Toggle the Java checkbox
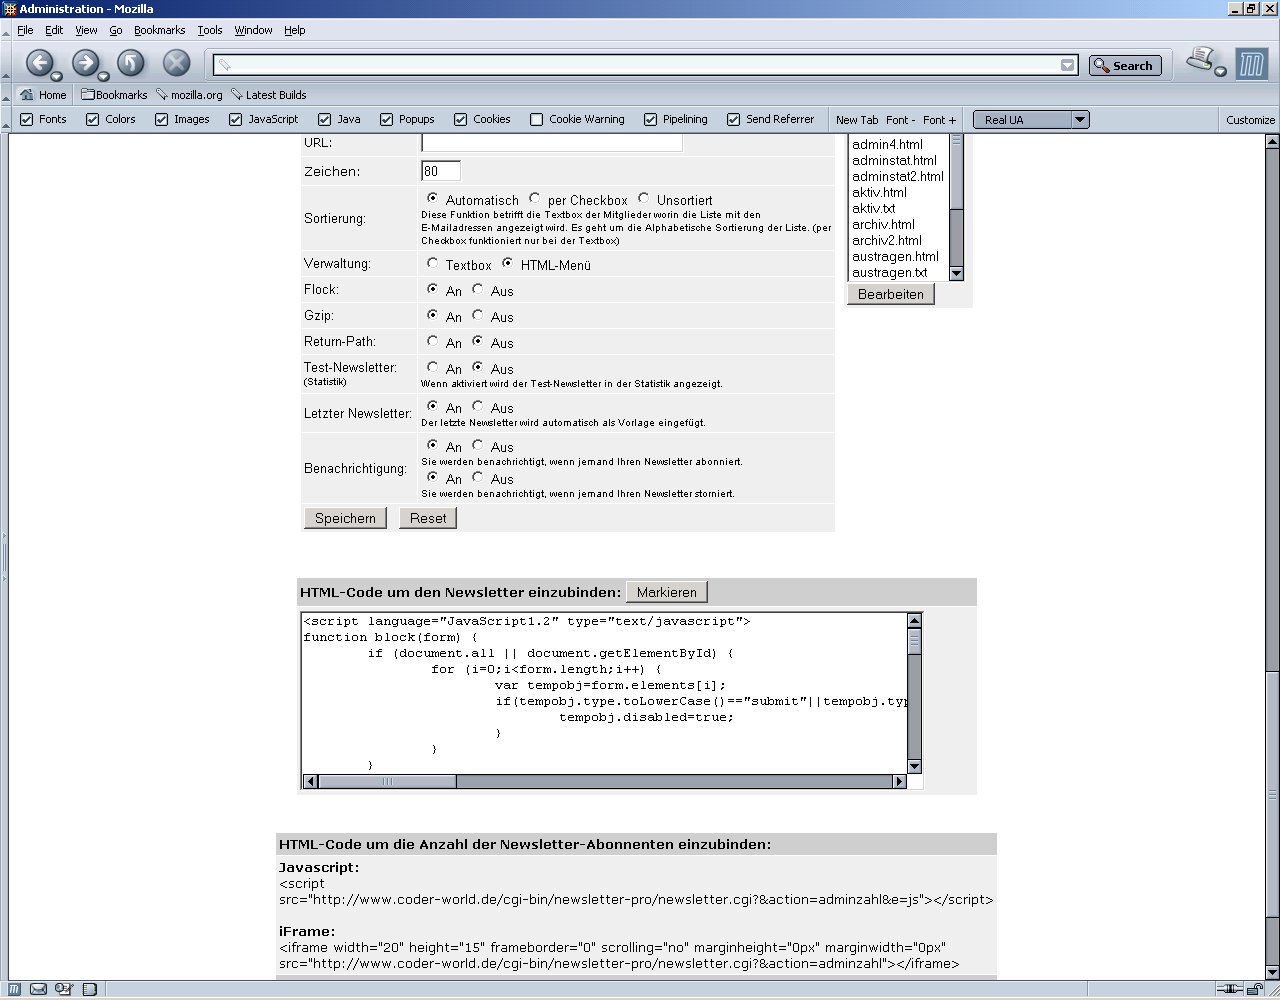The image size is (1280, 1000). [x=326, y=119]
